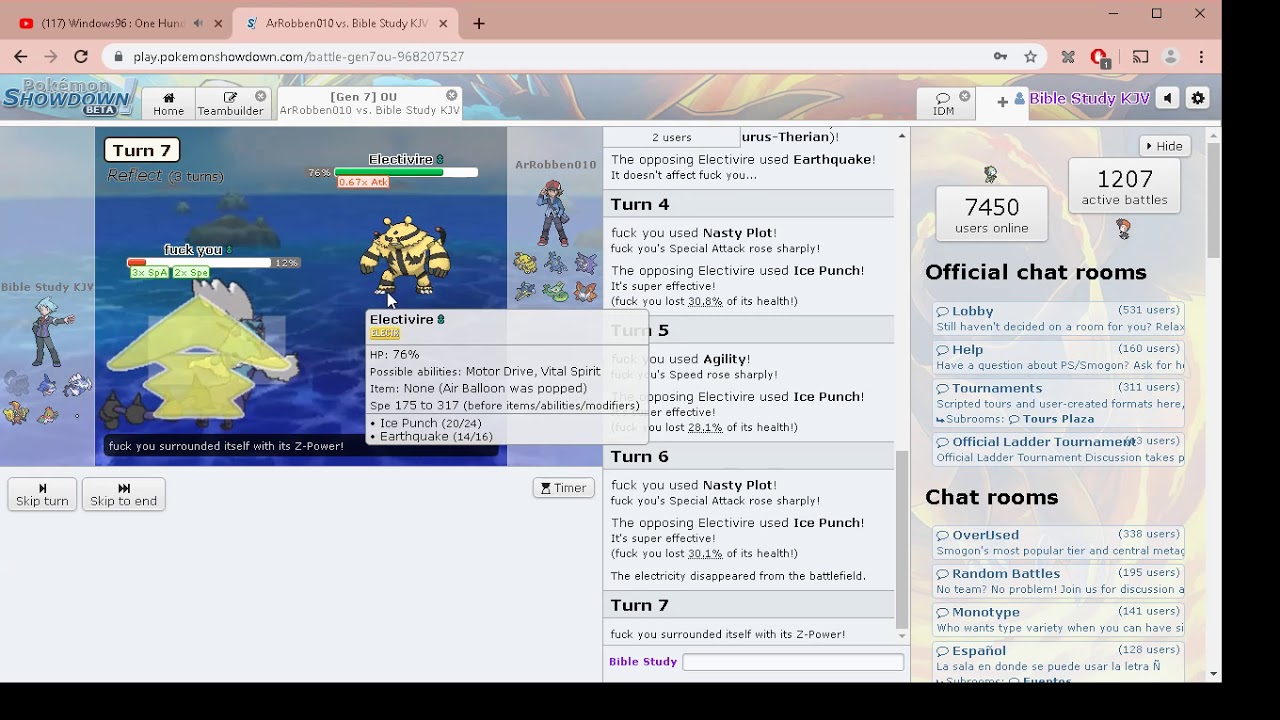1280x720 pixels.
Task: Click the opposing Electivire sprite
Action: click(x=405, y=257)
